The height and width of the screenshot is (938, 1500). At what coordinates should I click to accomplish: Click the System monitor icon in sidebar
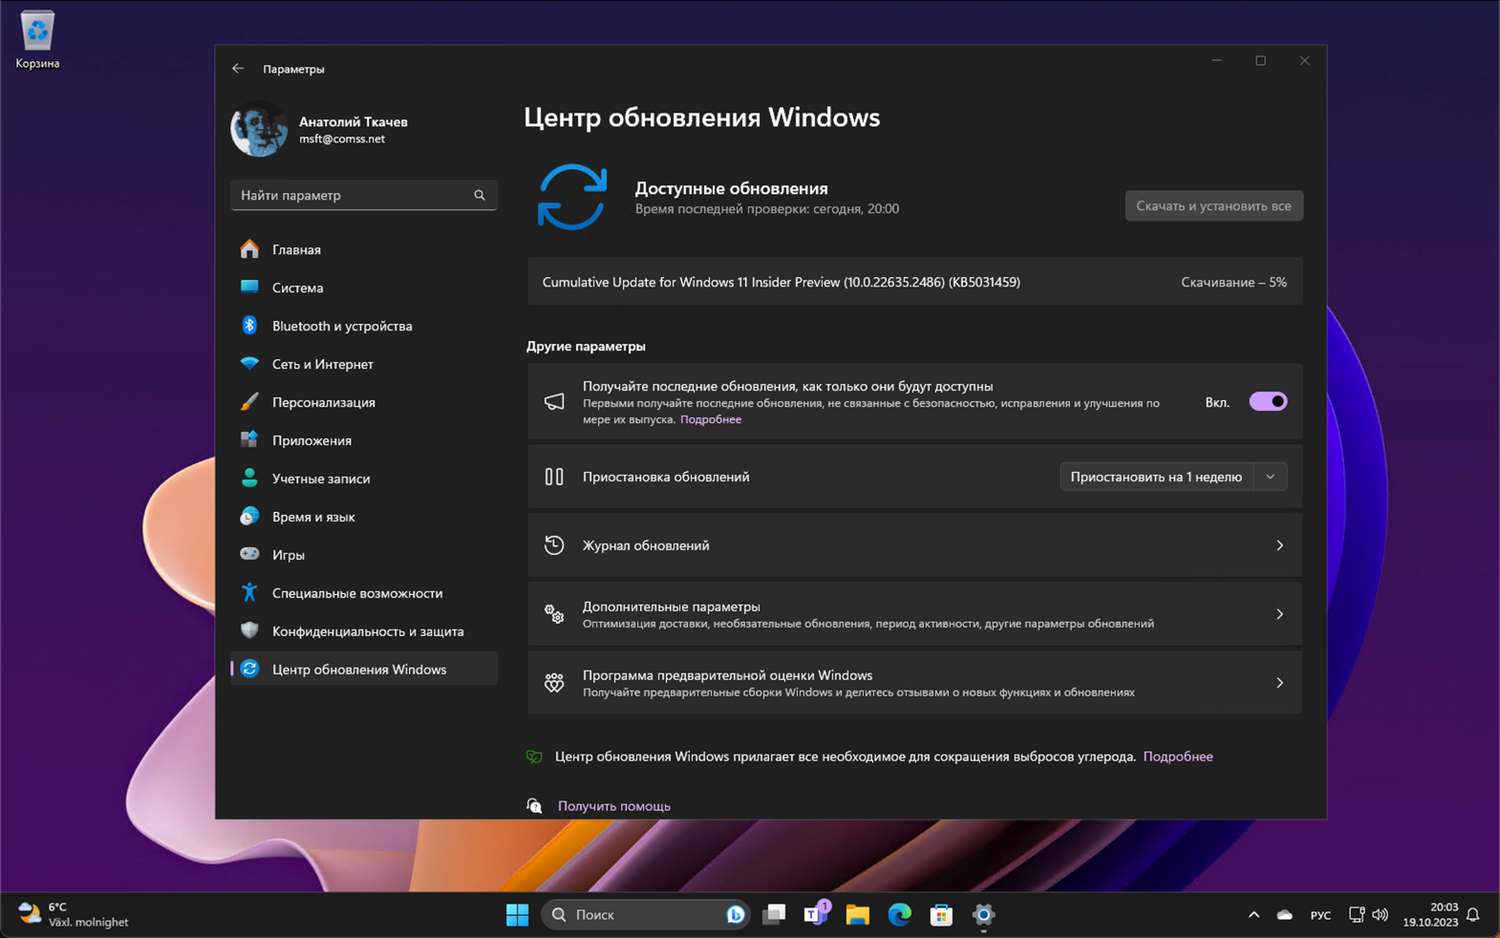(250, 287)
